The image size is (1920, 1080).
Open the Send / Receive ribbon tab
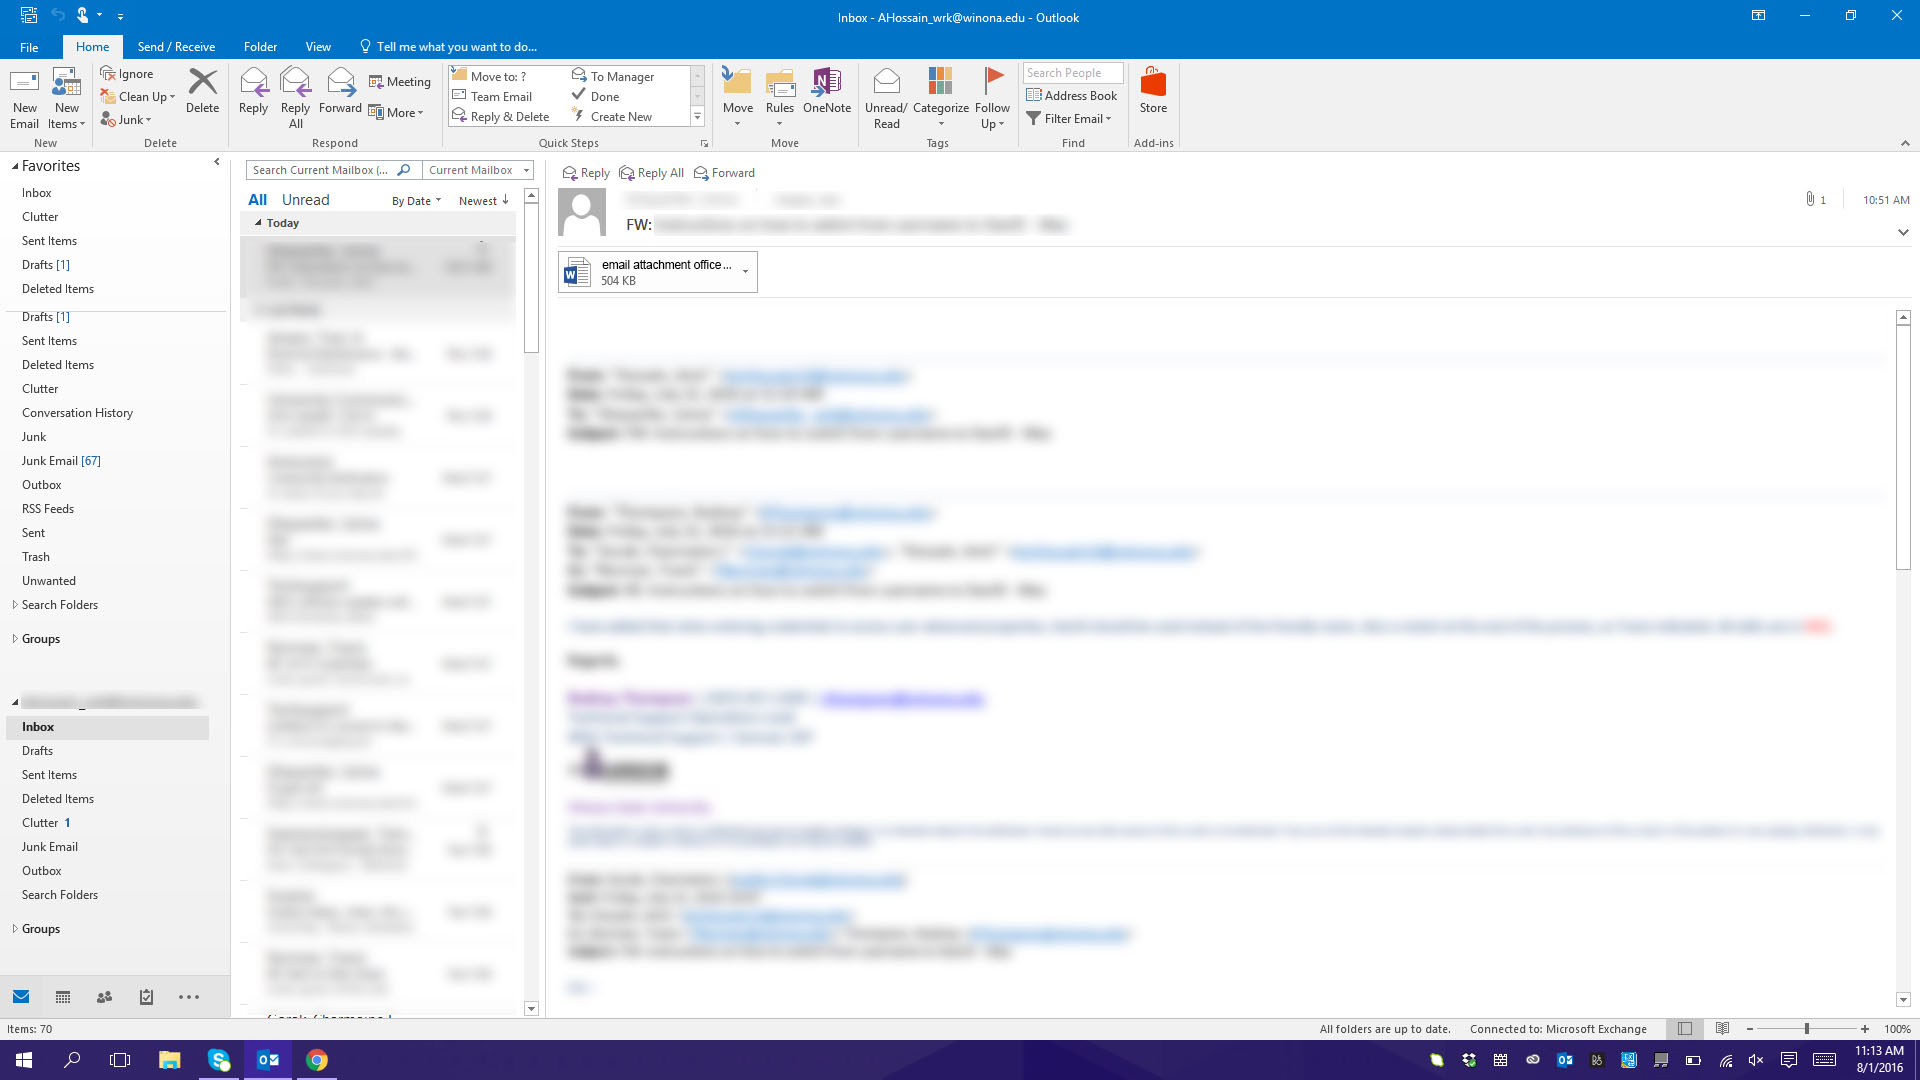pos(176,47)
